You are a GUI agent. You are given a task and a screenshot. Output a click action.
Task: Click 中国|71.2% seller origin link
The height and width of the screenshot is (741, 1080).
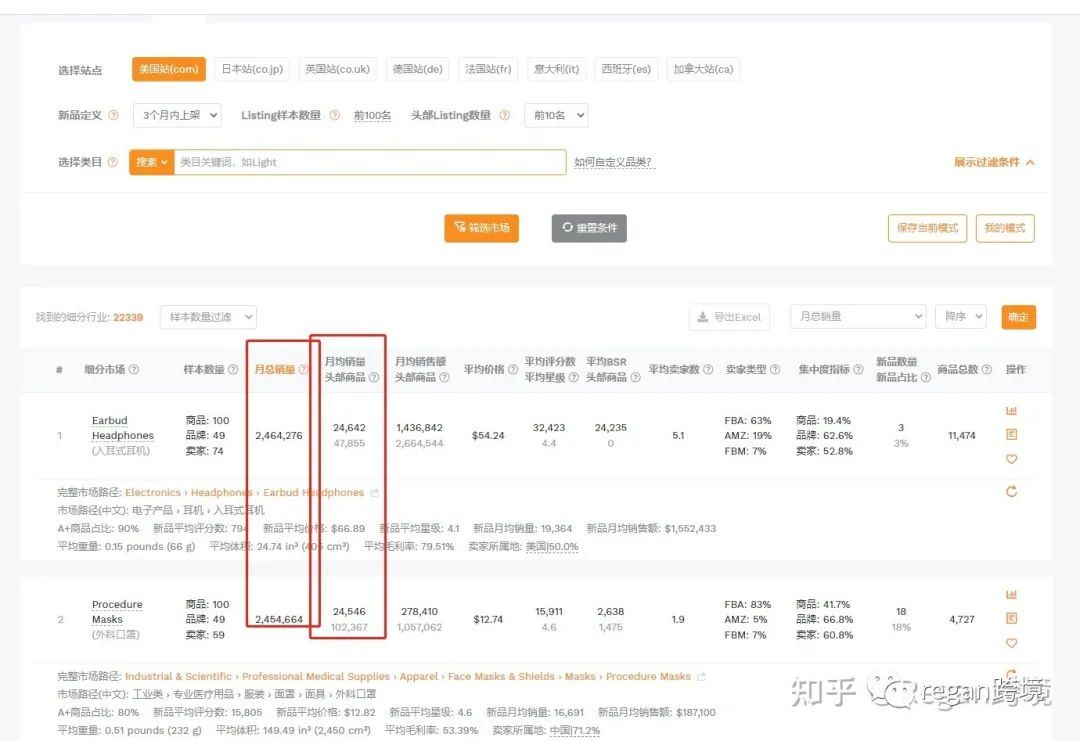pos(574,730)
